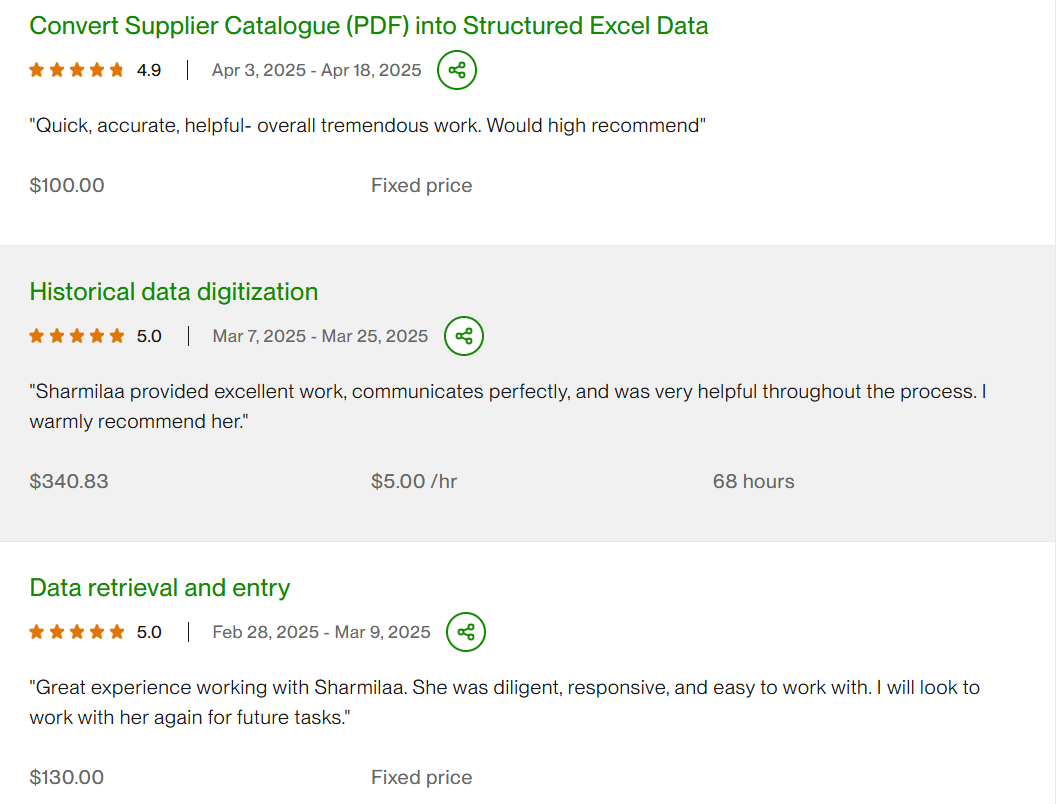
Task: Click the 68 hours label
Action: pyautogui.click(x=753, y=481)
